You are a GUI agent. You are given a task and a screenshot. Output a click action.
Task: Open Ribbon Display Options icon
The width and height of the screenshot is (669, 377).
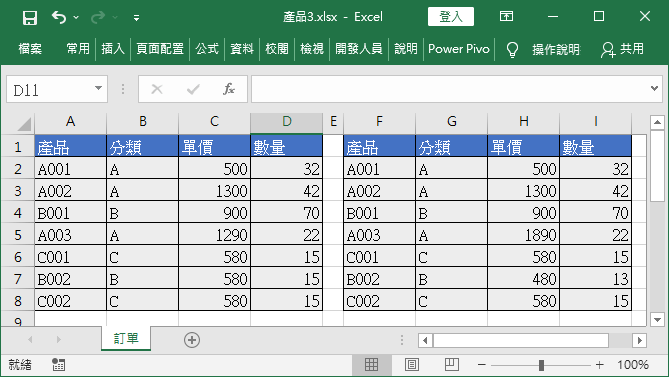(x=506, y=17)
